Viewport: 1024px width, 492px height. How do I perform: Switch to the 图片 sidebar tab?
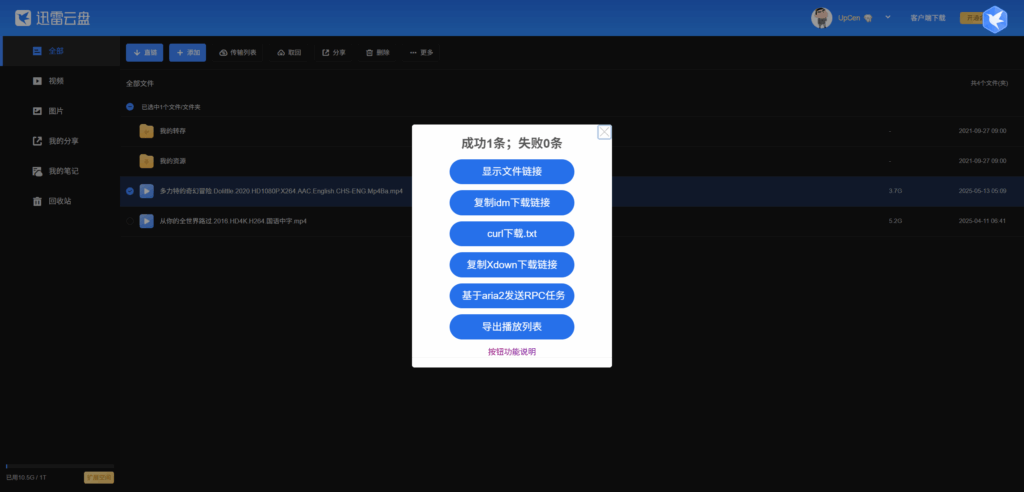tap(56, 111)
